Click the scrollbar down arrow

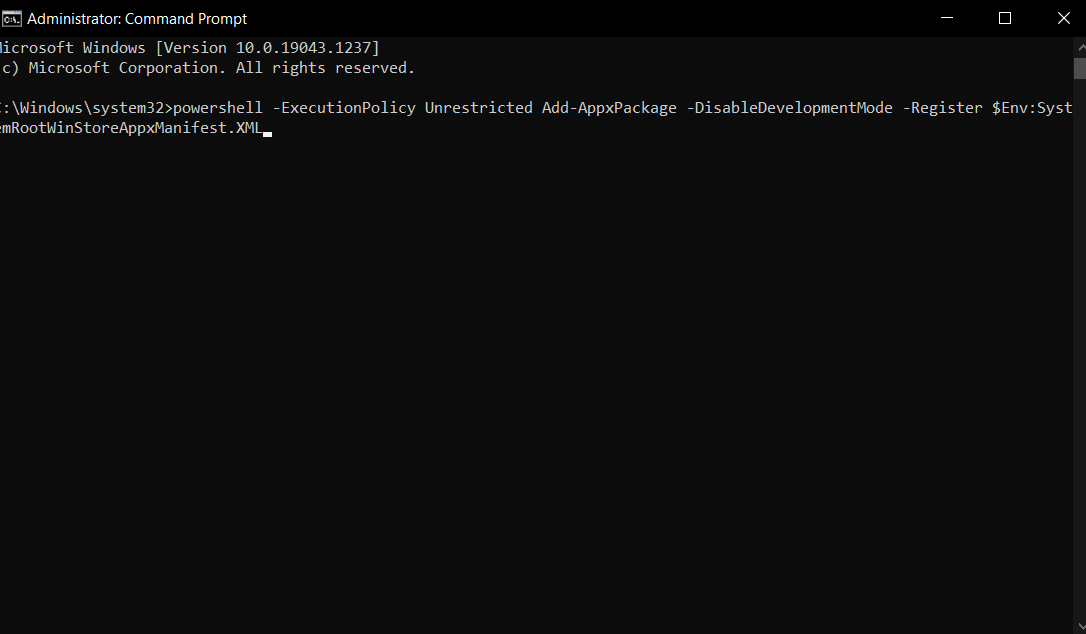[1080, 626]
